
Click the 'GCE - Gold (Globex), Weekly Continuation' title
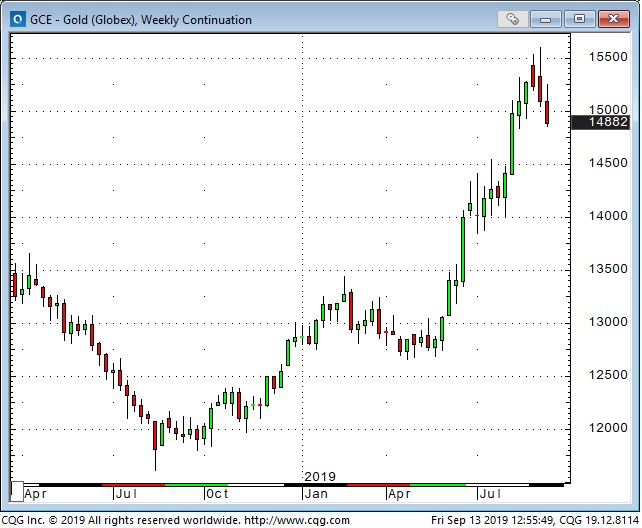pyautogui.click(x=141, y=20)
